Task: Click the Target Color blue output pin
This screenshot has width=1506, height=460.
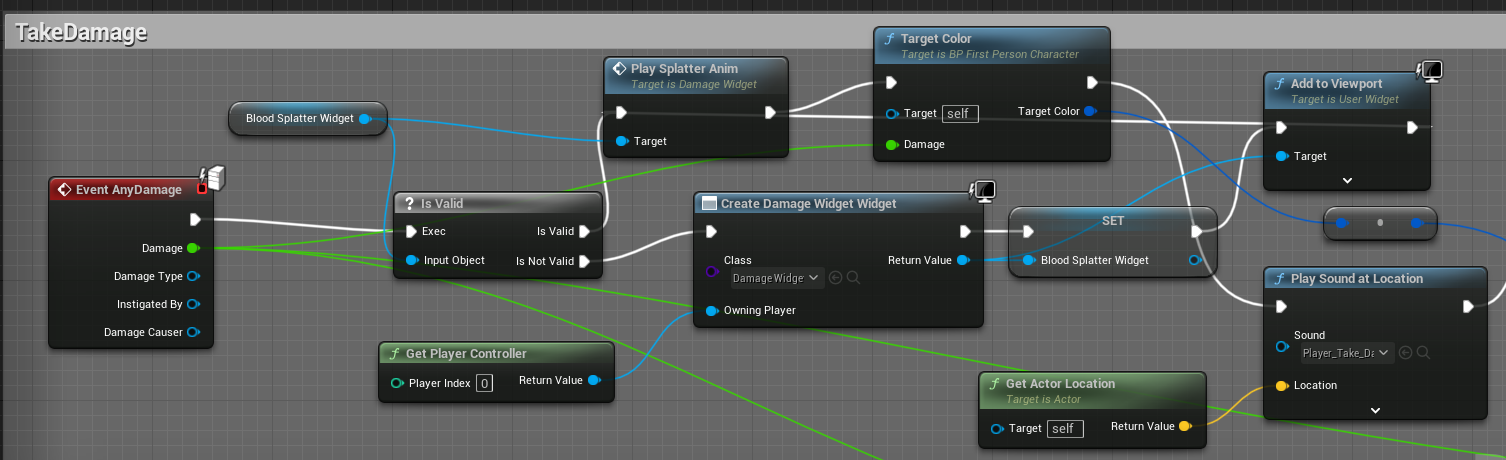Action: (1090, 112)
